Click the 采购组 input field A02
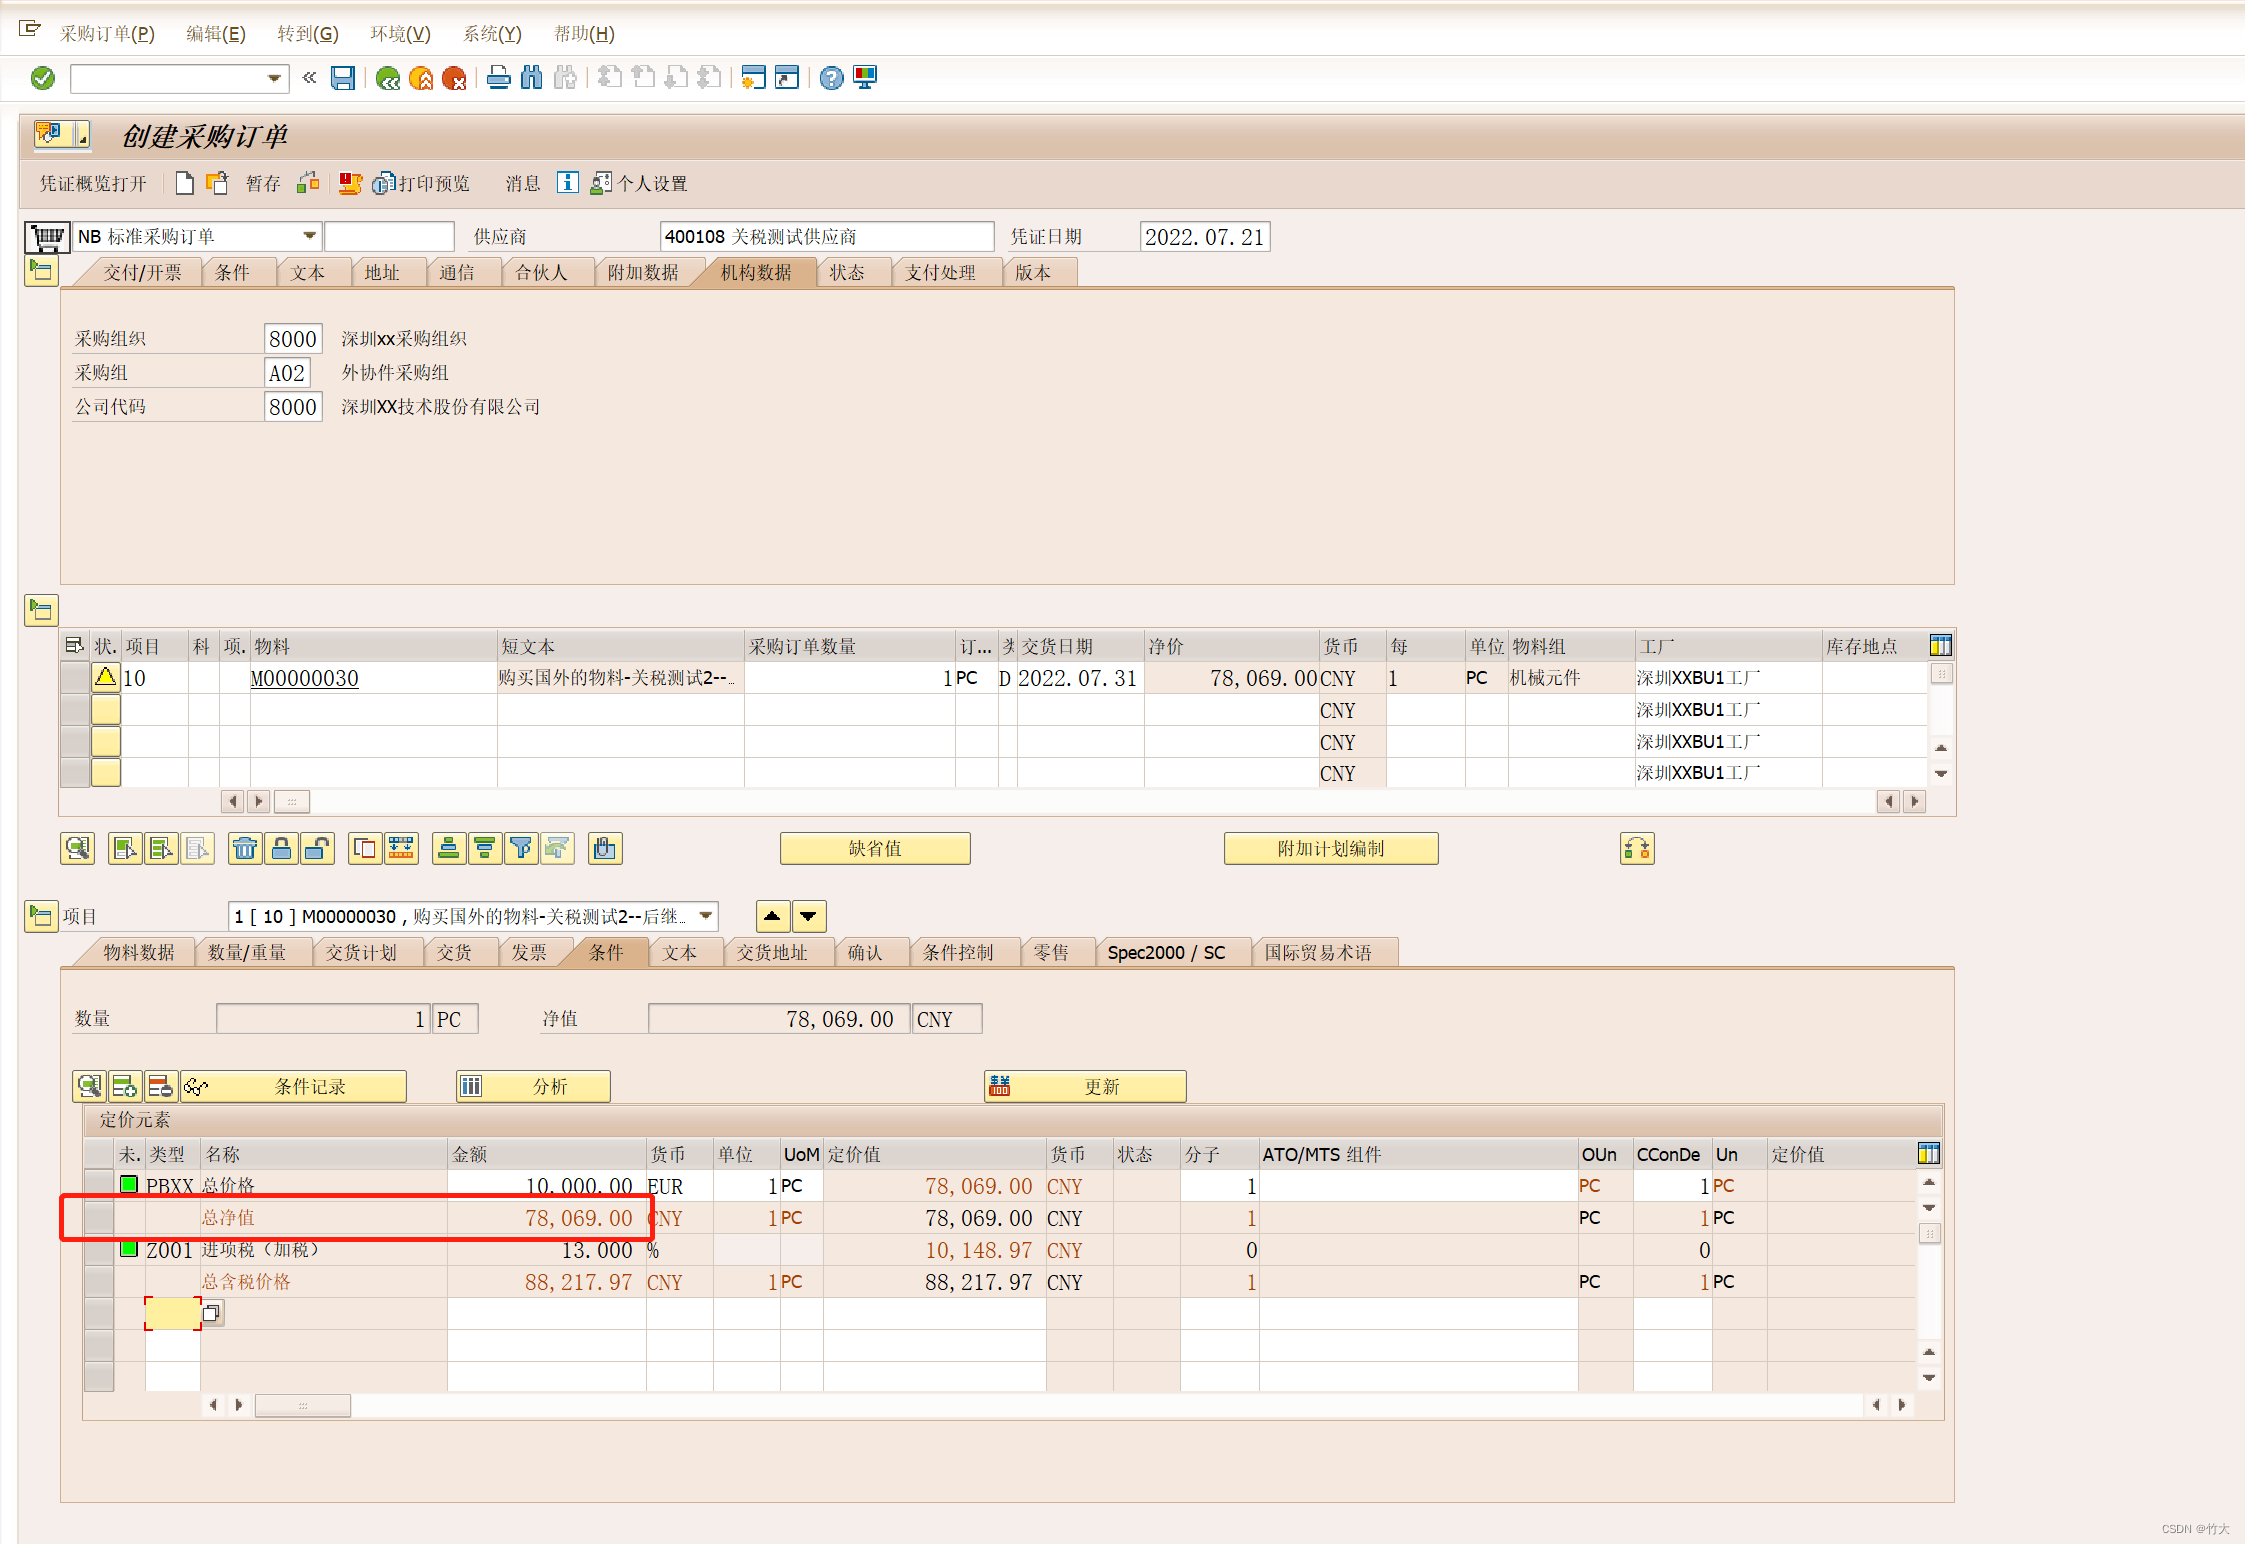Screen dimensions: 2245x1544 pos(287,373)
